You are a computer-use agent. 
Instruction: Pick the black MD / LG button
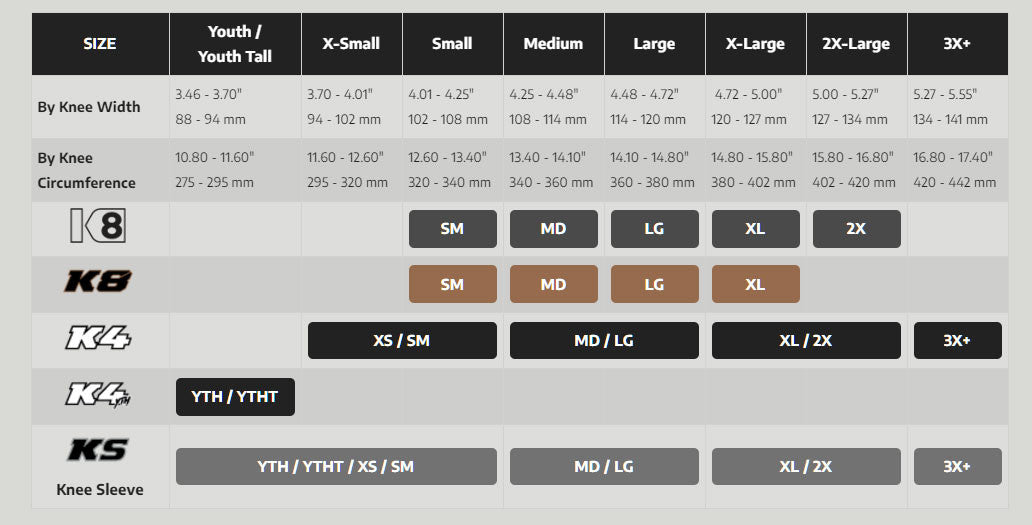click(x=604, y=340)
